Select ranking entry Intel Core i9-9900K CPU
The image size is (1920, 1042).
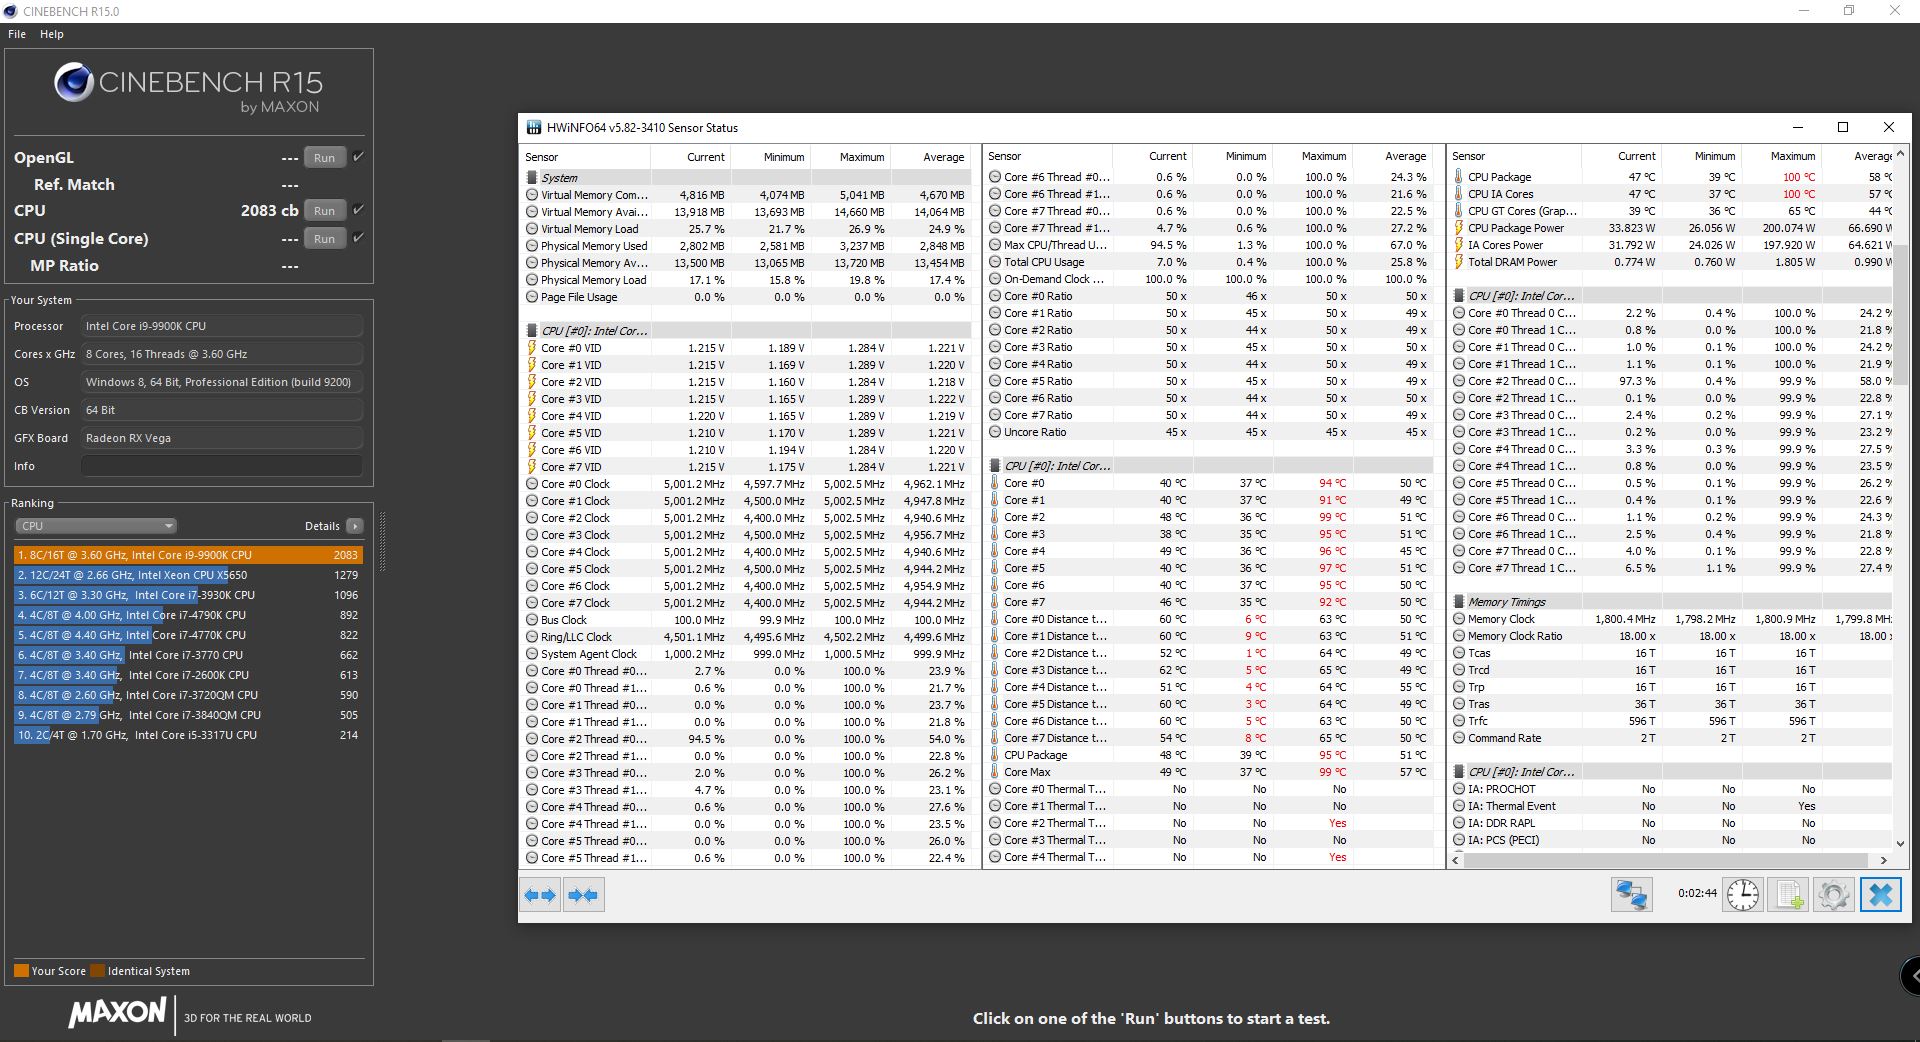(x=188, y=555)
